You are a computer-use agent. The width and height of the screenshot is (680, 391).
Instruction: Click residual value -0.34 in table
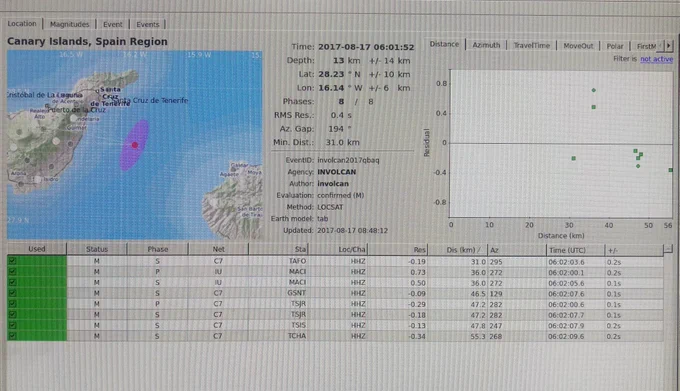416,336
